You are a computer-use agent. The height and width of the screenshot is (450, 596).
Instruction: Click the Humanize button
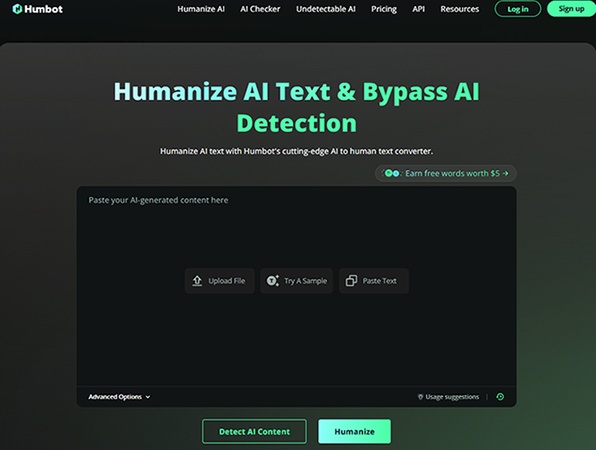[354, 431]
